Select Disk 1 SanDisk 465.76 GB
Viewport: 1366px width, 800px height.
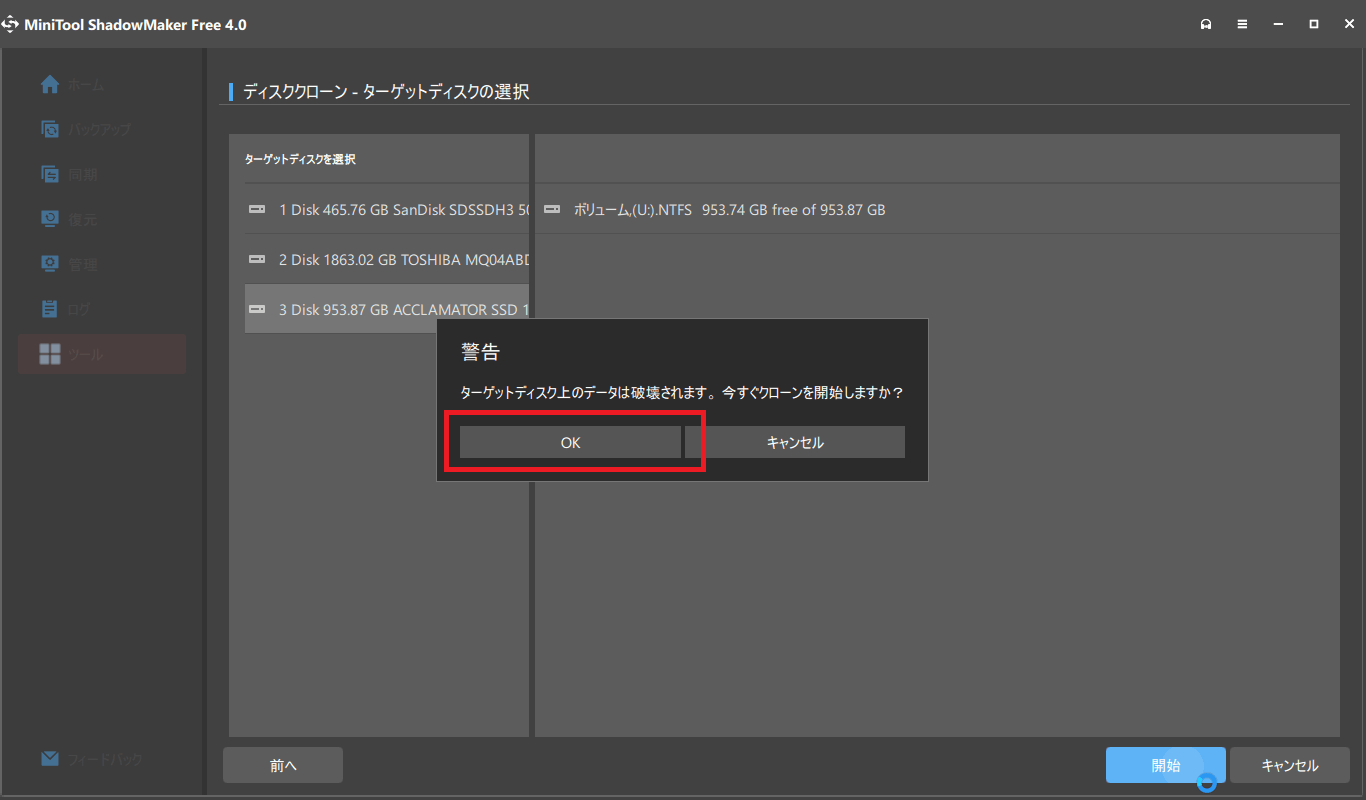(386, 210)
